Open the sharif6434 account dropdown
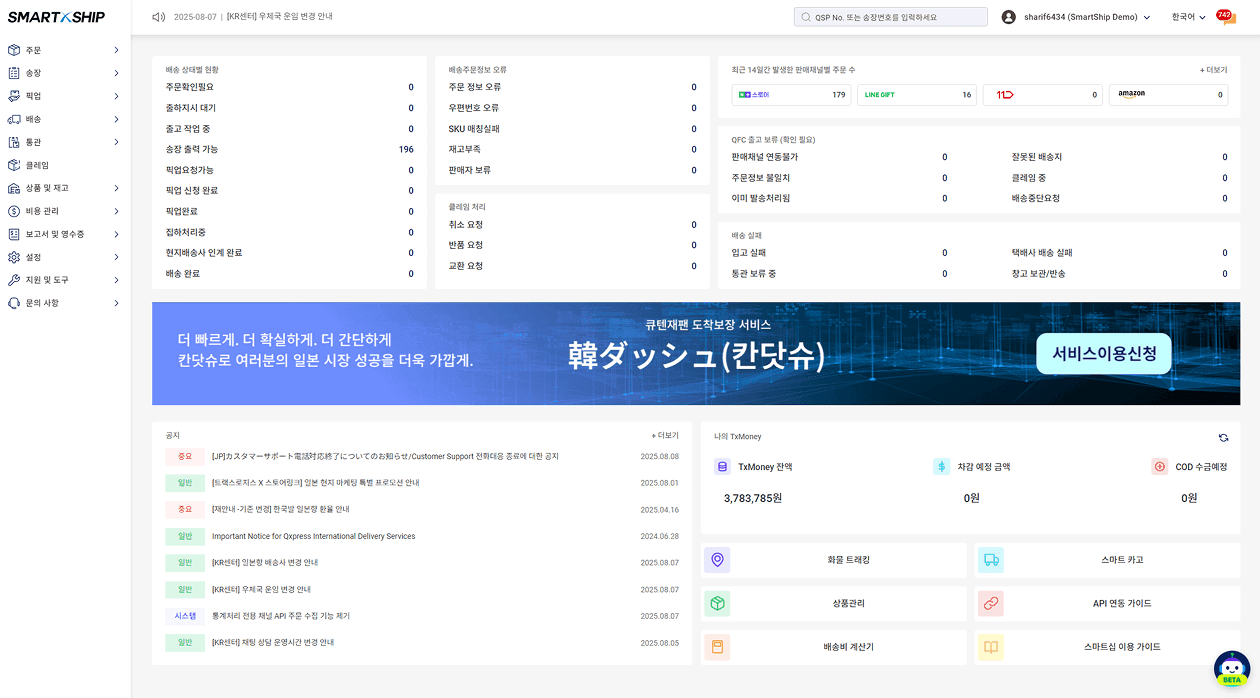This screenshot has height=698, width=1260. point(1076,17)
